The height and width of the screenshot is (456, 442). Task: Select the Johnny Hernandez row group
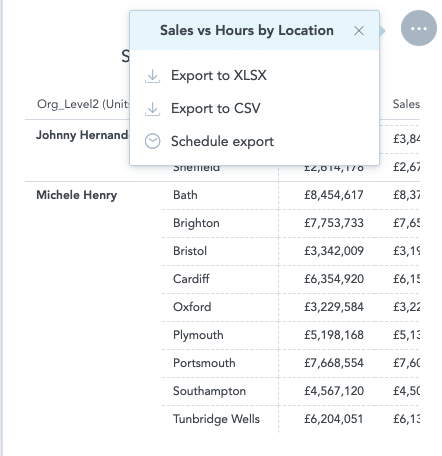click(x=82, y=135)
